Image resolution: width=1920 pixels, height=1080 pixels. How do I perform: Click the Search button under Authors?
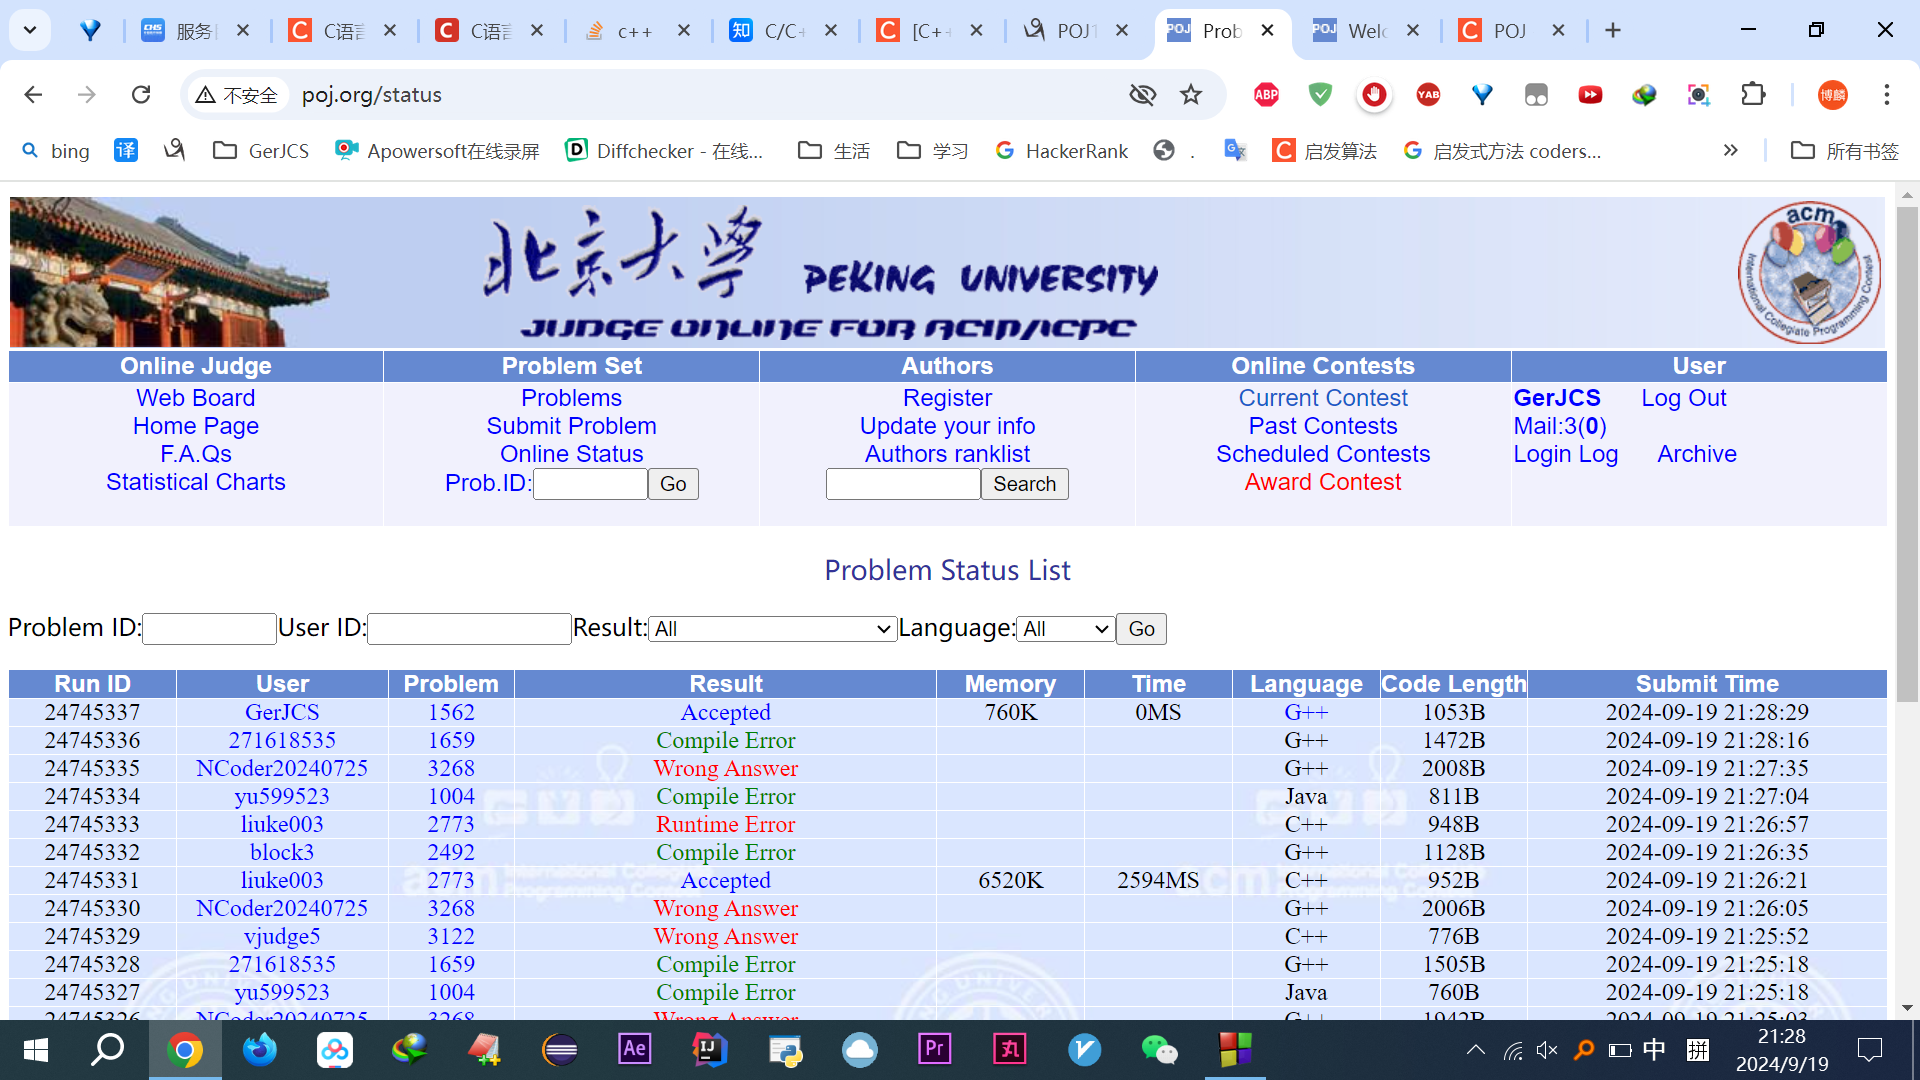click(1024, 484)
